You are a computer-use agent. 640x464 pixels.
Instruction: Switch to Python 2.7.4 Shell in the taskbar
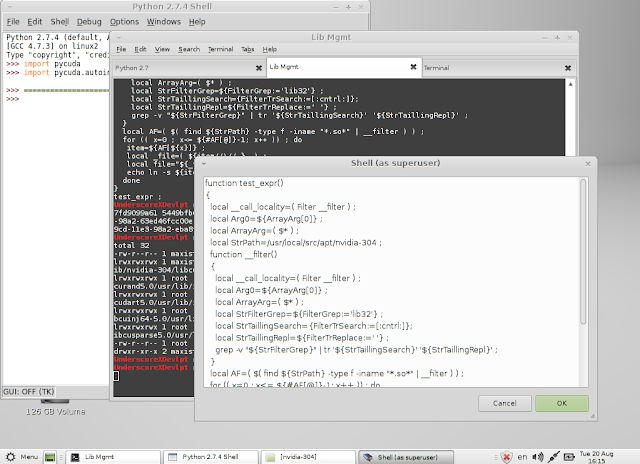(x=210, y=457)
